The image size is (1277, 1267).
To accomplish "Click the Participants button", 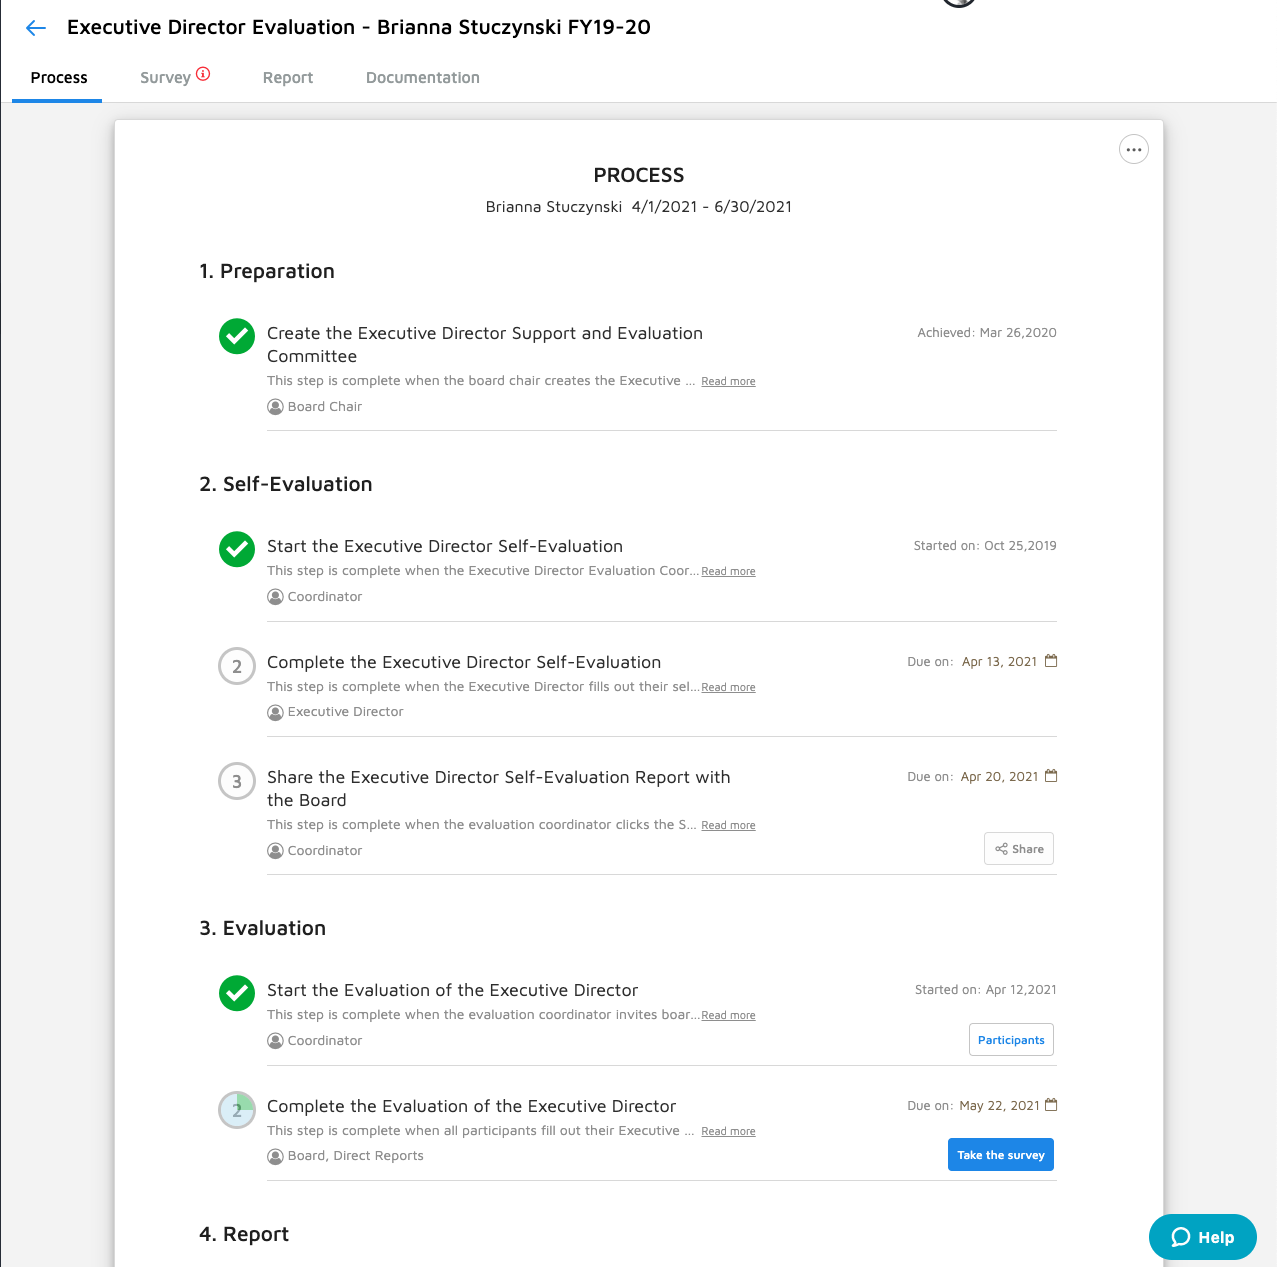I will tap(1011, 1040).
